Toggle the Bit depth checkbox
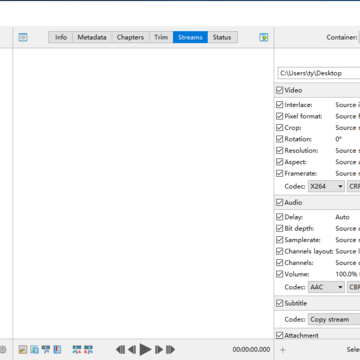The width and height of the screenshot is (360, 360). 279,228
